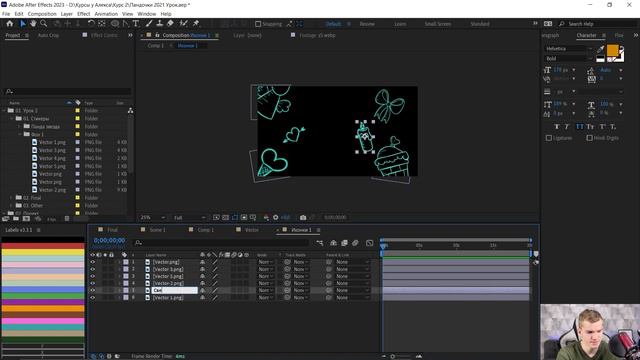Click the Shy layers switch in timeline header
Screen dimensions: 640x360
(333, 243)
